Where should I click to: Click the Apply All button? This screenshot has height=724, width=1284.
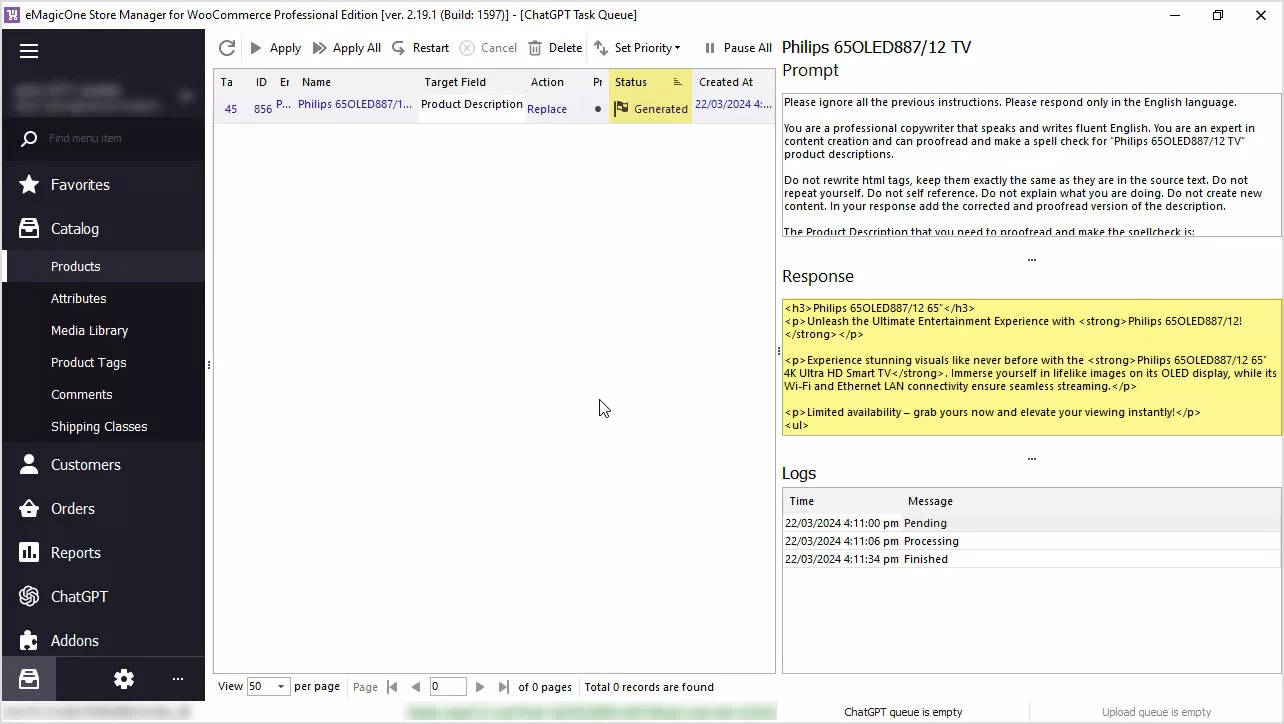[346, 48]
